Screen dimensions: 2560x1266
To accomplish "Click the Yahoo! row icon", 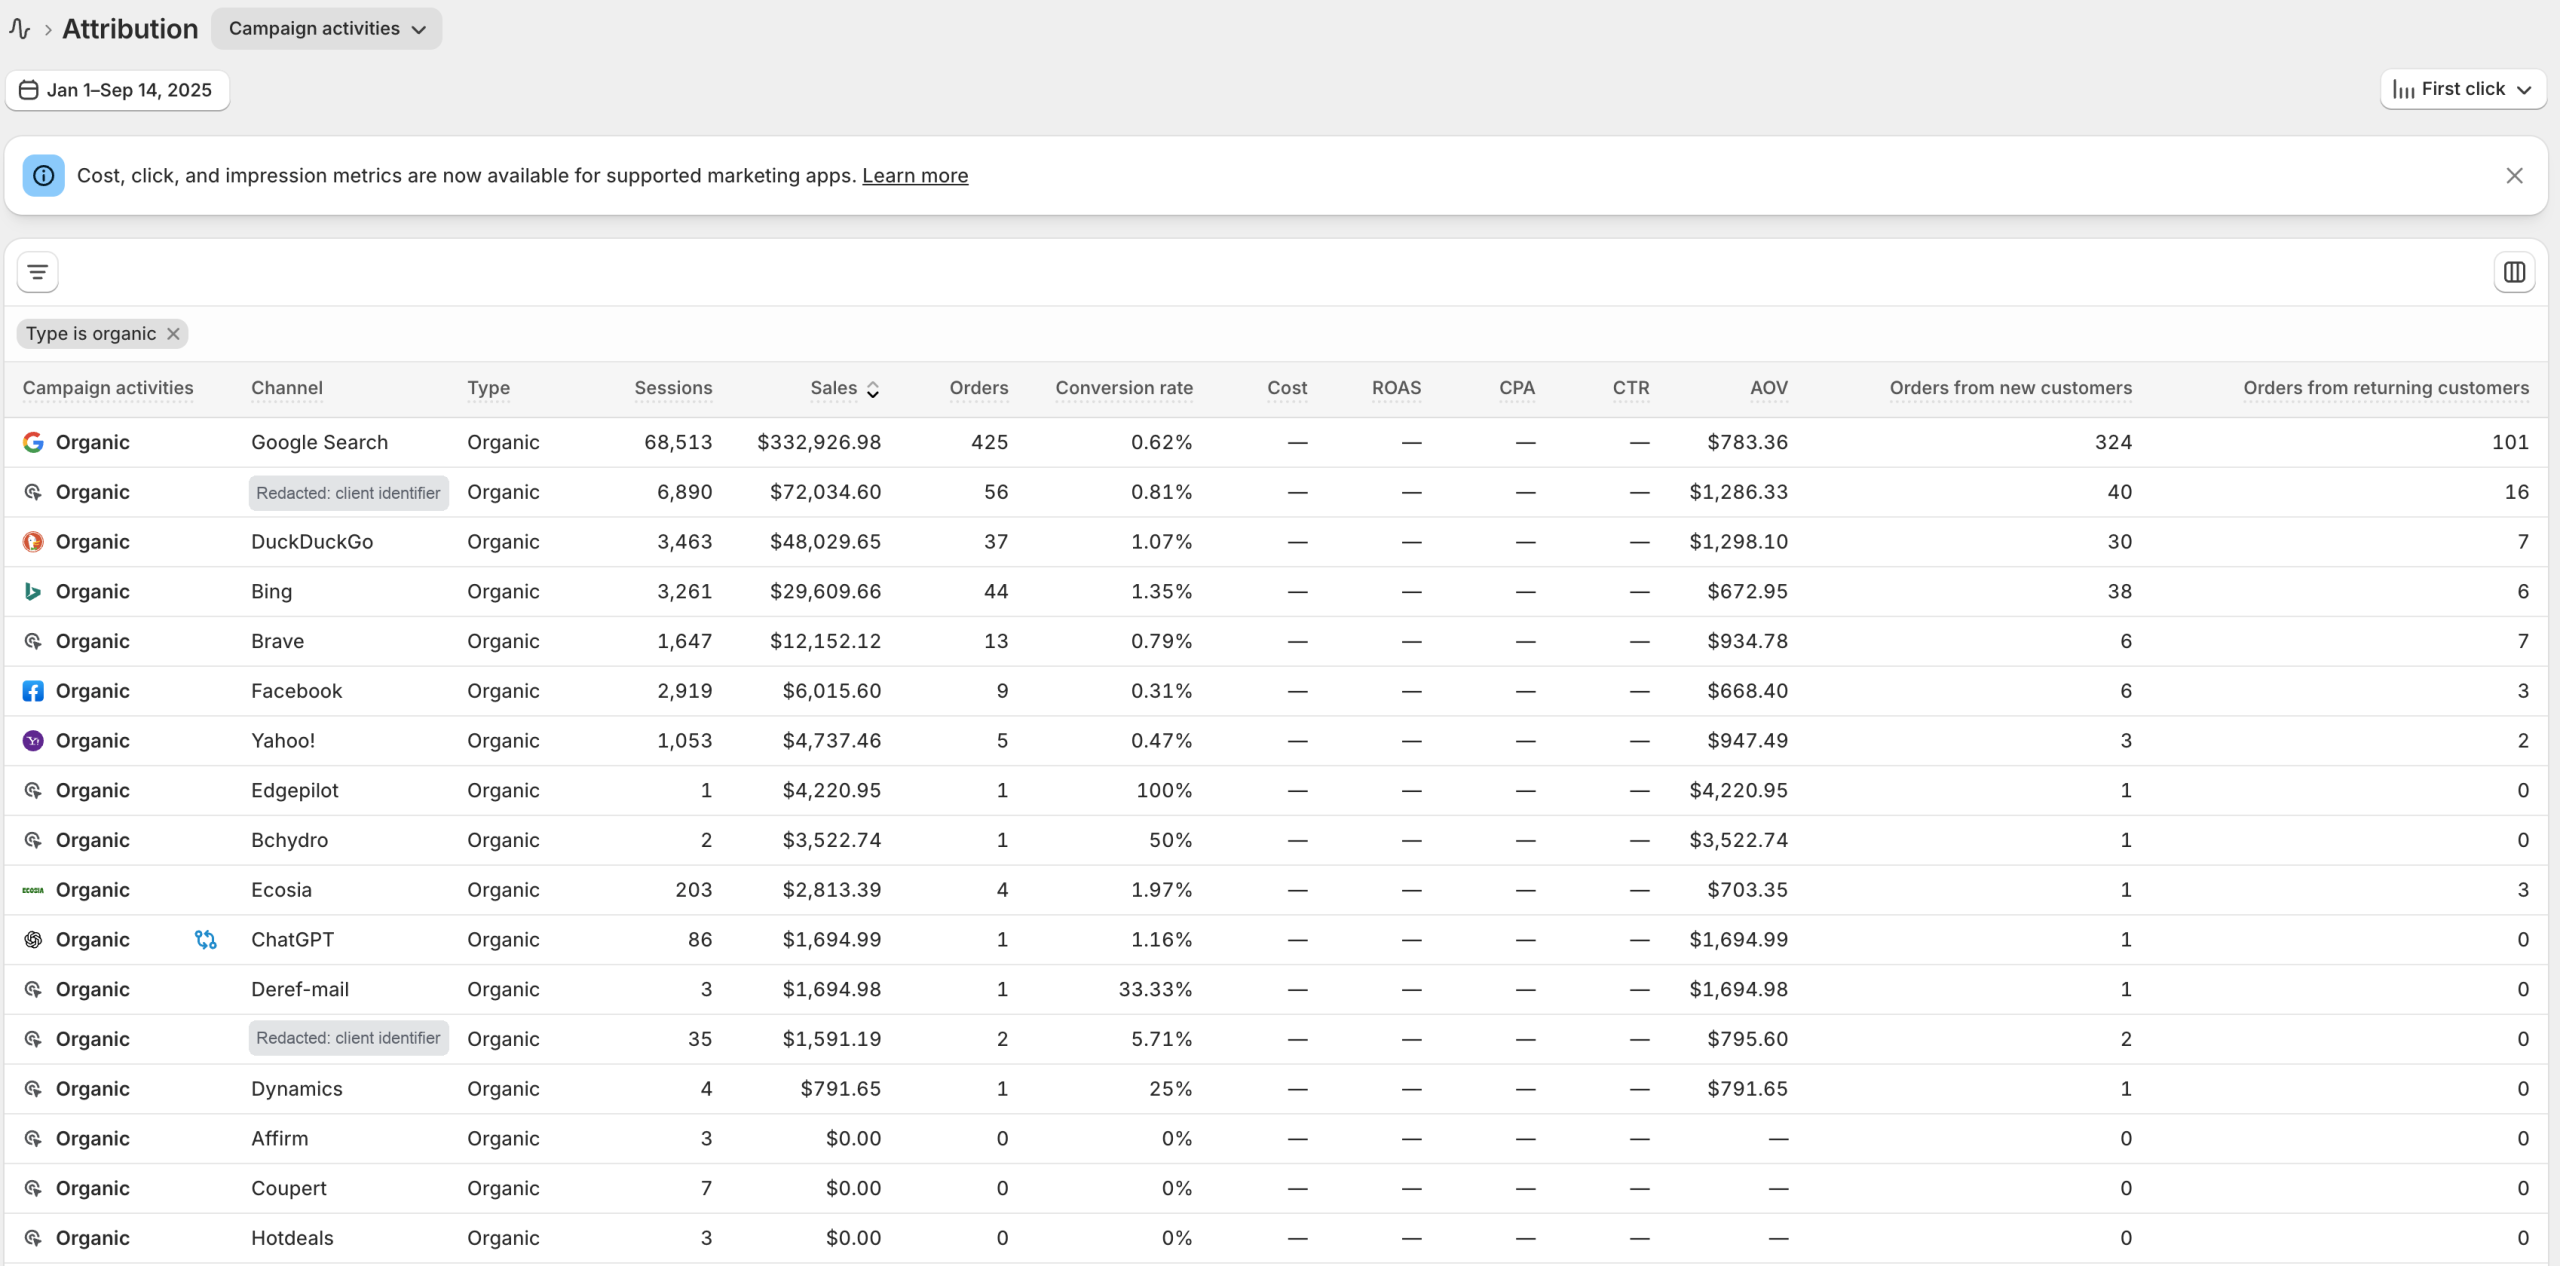I will tap(33, 741).
